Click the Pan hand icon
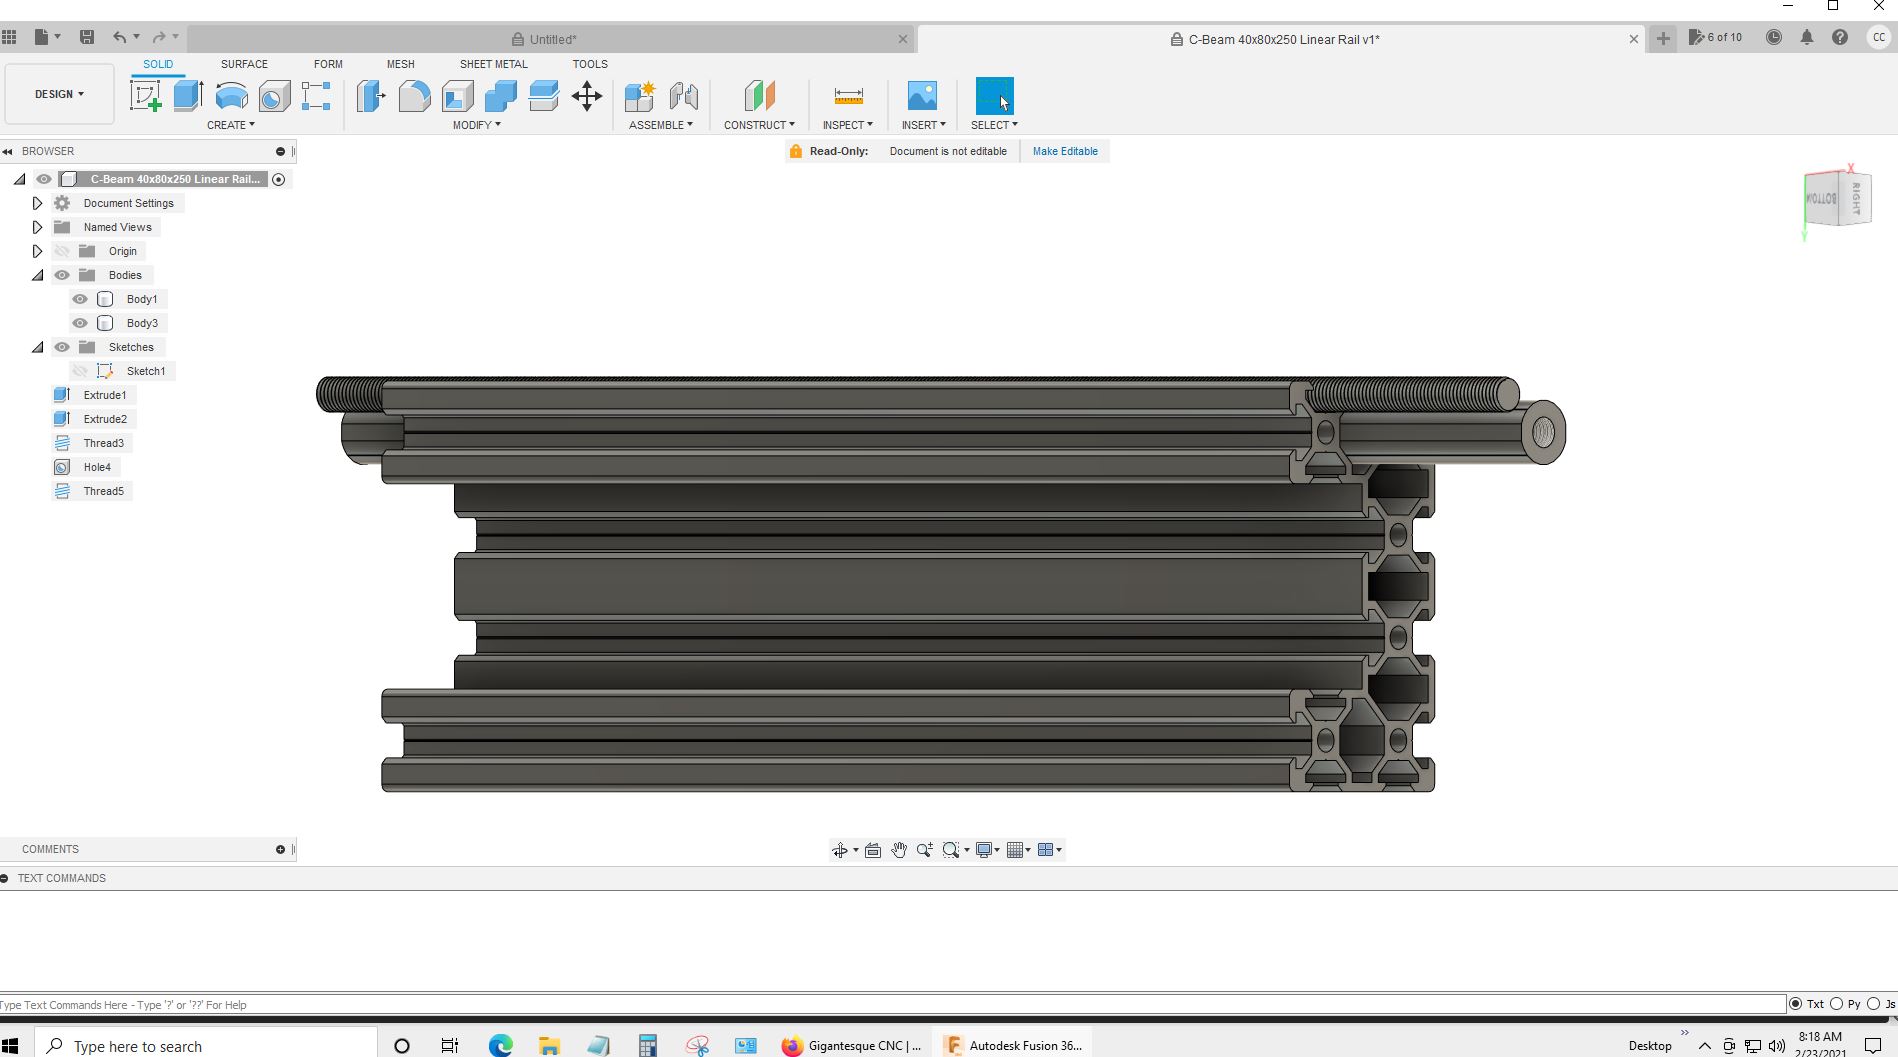The width and height of the screenshot is (1898, 1057). (899, 850)
